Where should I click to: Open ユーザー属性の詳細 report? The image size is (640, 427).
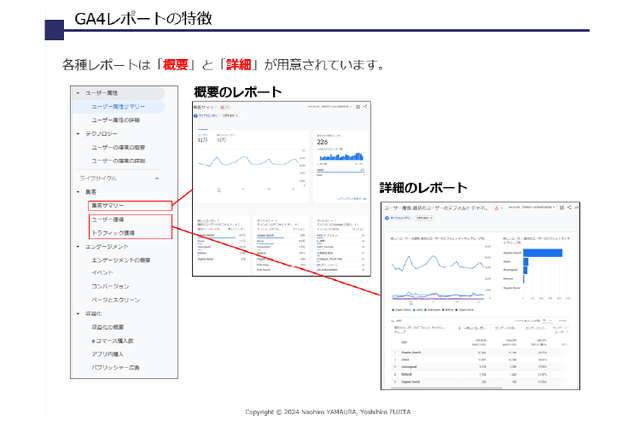click(x=116, y=120)
